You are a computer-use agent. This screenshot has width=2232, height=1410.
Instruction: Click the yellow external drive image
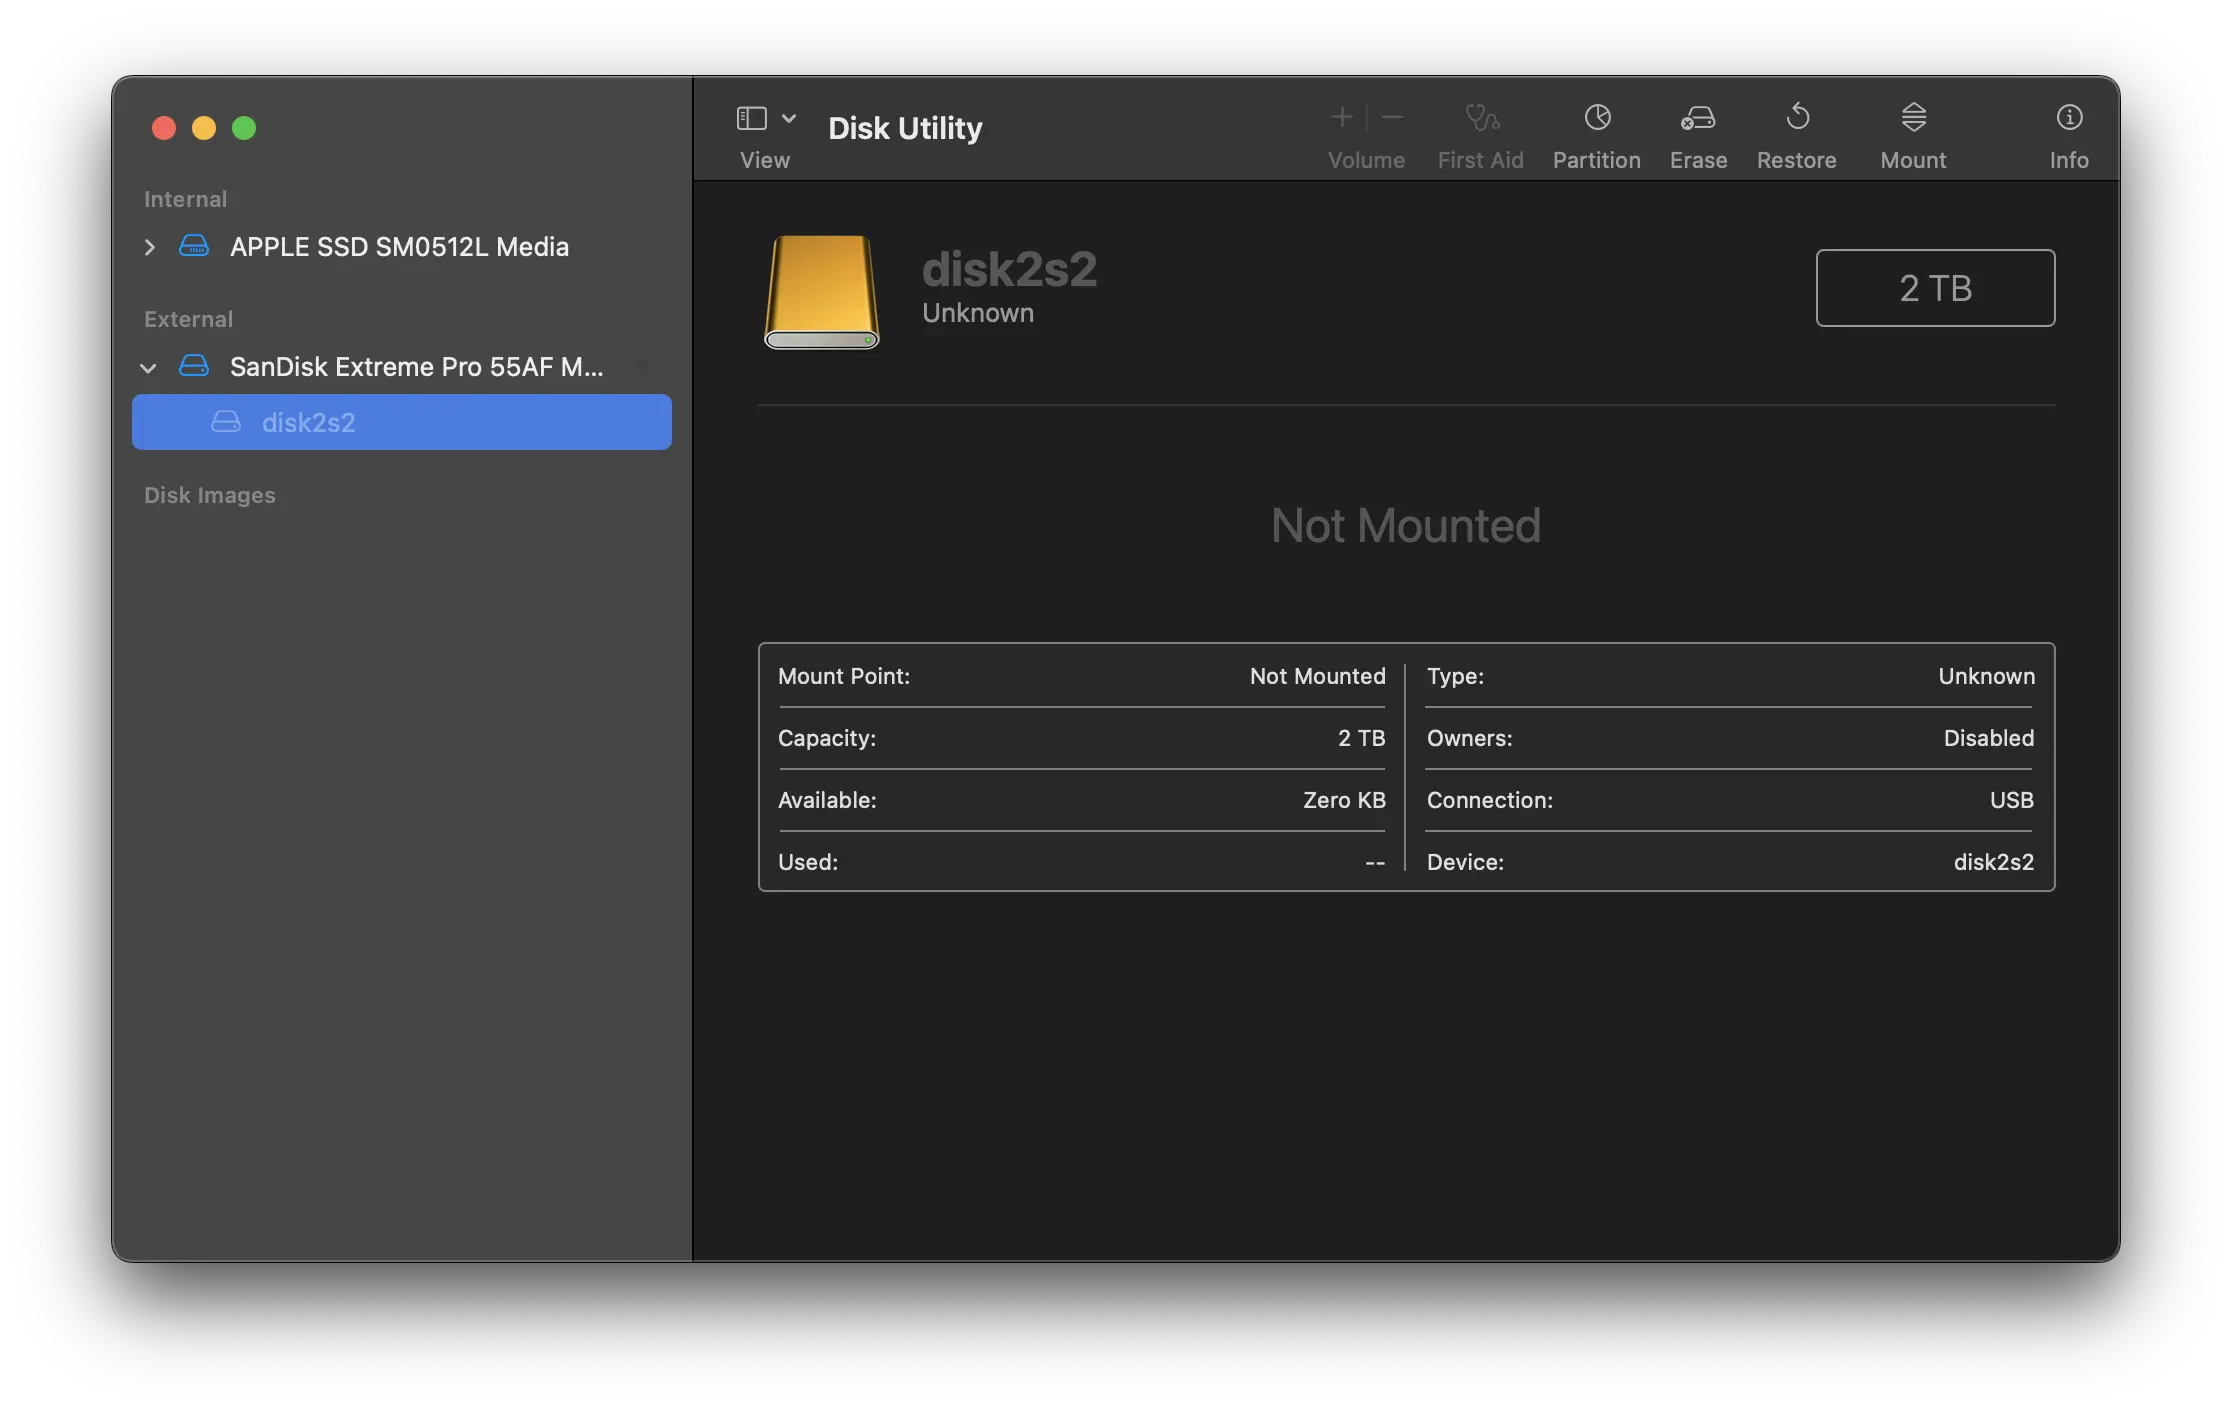821,291
